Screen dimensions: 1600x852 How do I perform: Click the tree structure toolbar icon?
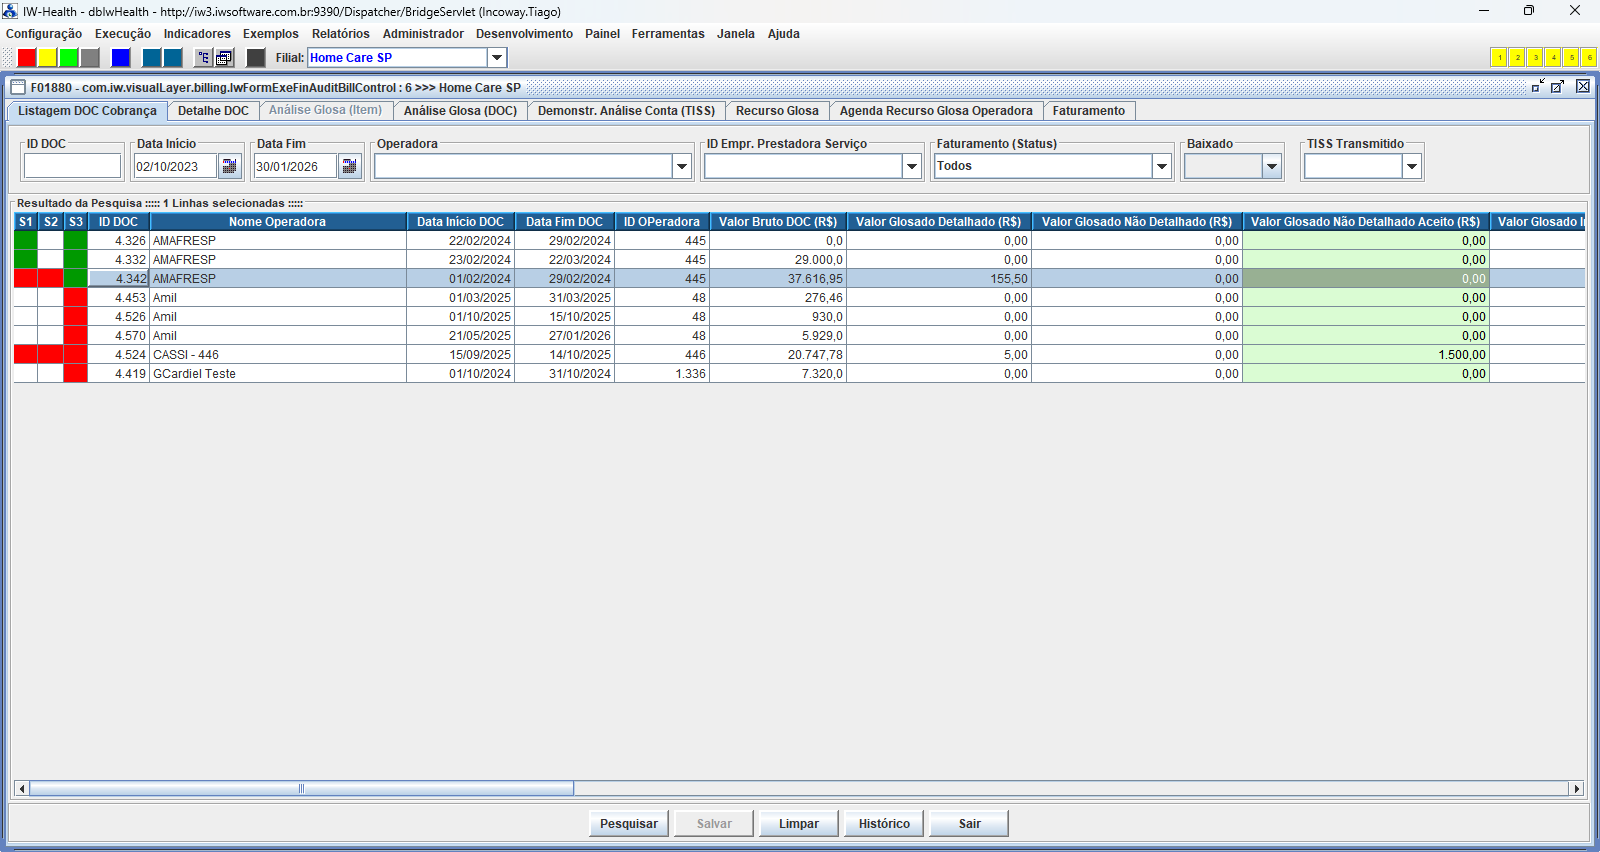pos(203,58)
